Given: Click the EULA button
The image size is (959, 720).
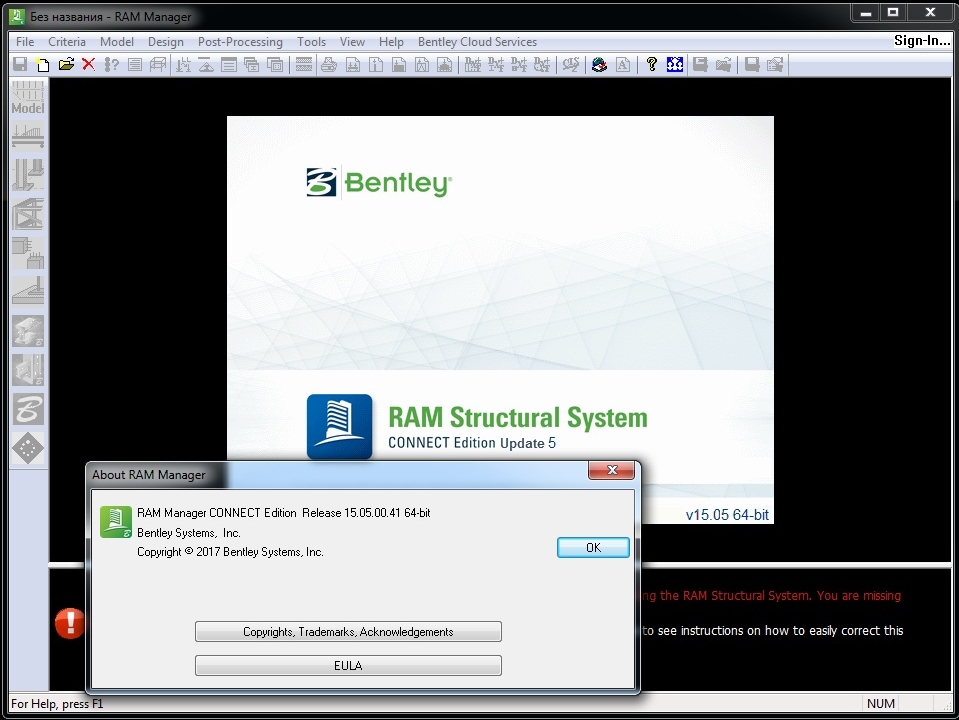Looking at the screenshot, I should point(348,666).
